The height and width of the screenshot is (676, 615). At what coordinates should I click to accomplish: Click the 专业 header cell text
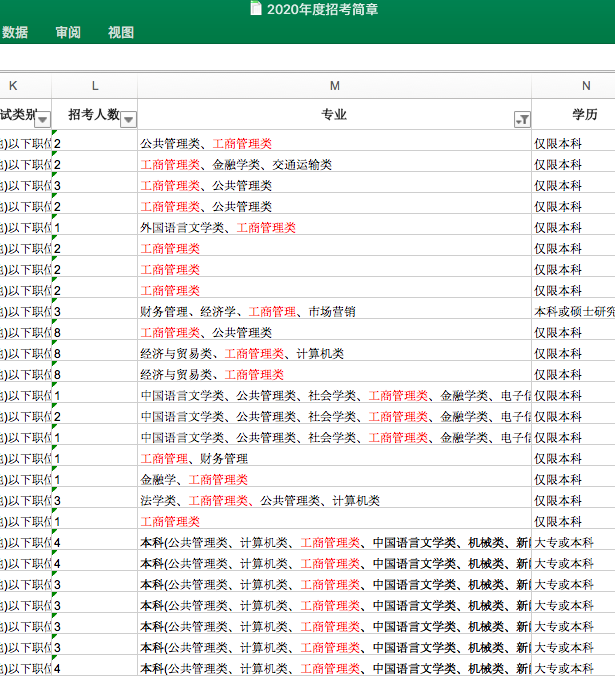tap(334, 115)
